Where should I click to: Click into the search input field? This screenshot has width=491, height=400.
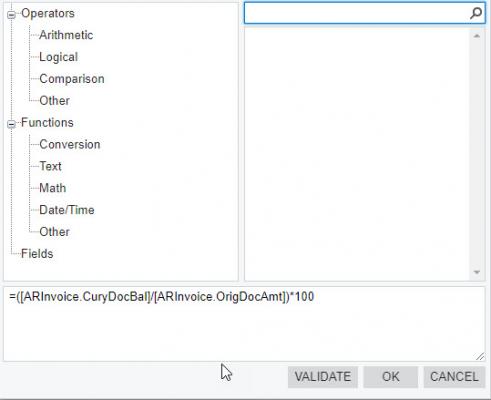pos(357,14)
